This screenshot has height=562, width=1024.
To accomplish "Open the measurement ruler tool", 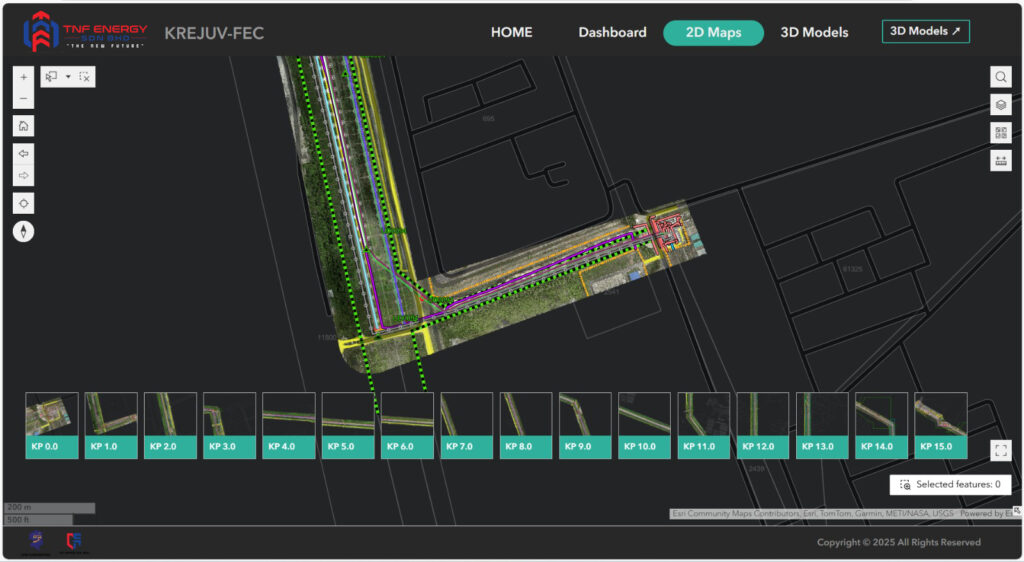I will tap(1000, 161).
